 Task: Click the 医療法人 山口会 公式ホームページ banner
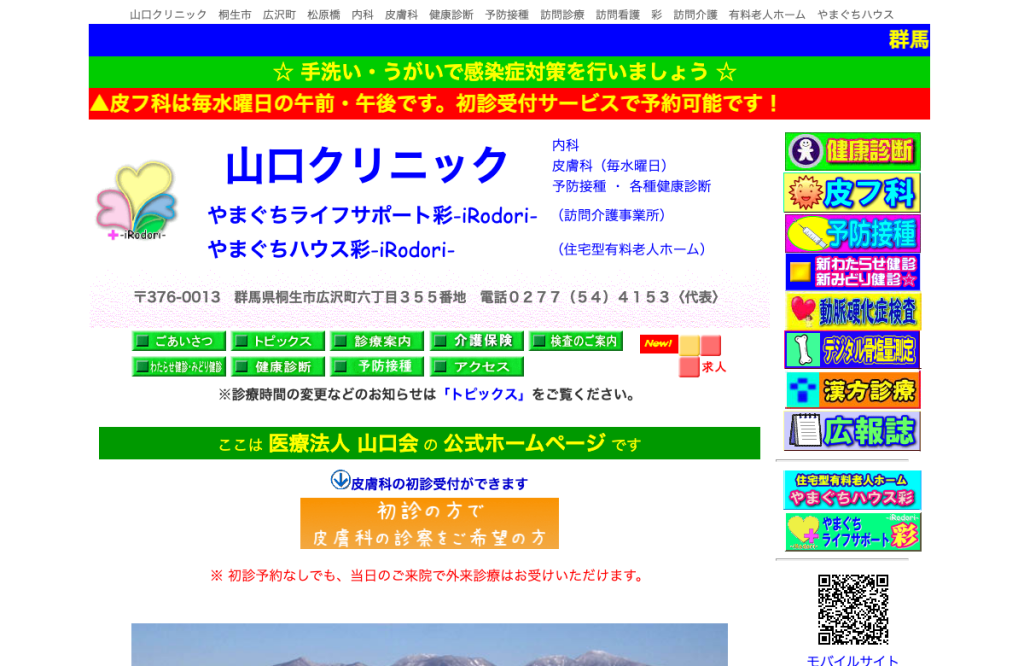click(429, 443)
